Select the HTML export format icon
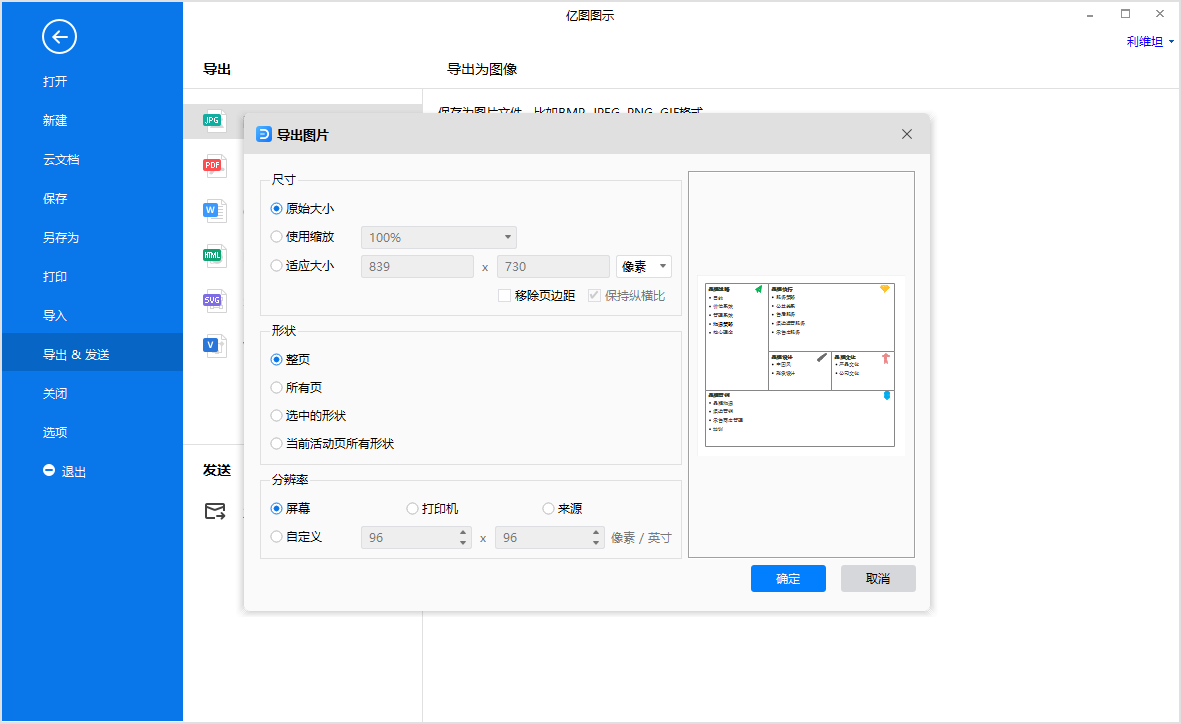 [x=214, y=255]
